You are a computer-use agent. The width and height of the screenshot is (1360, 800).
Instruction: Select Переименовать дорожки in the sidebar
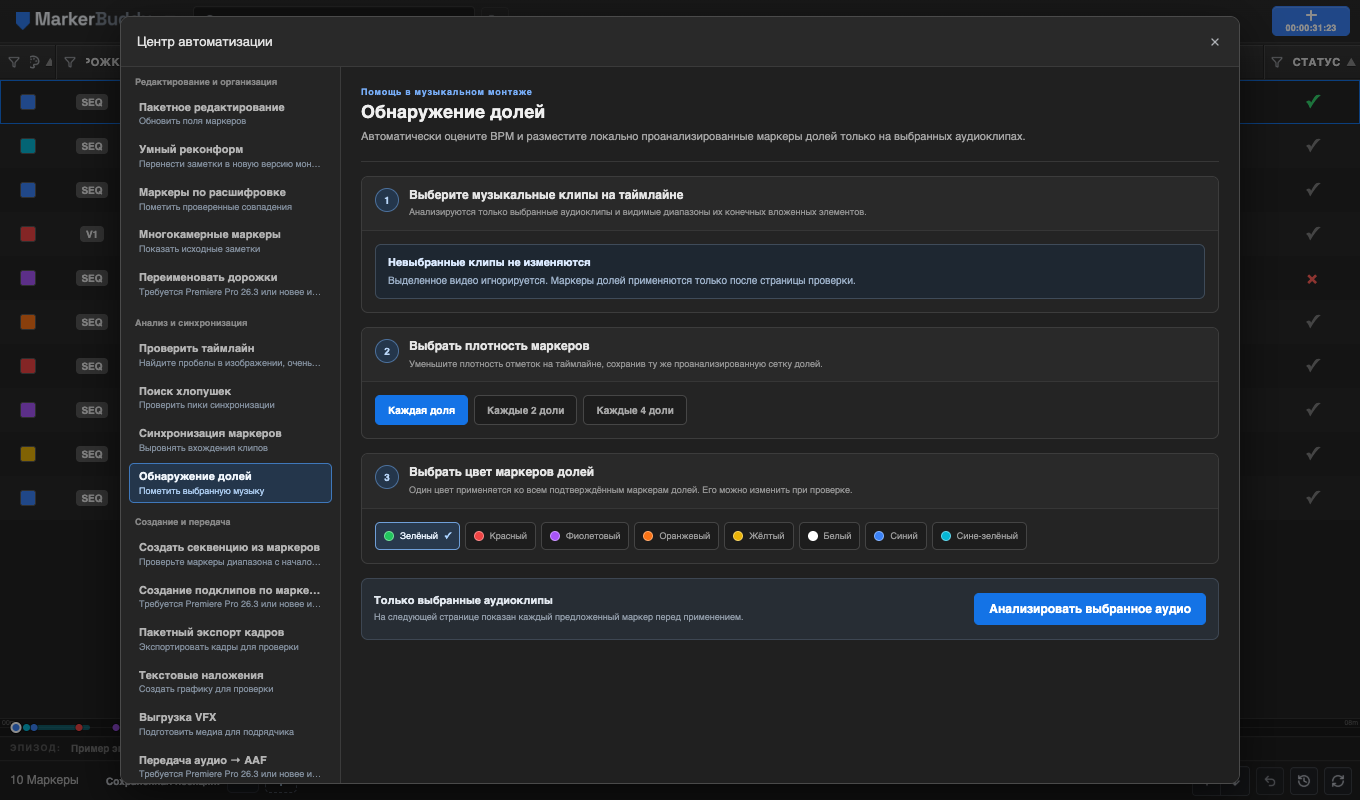230,284
